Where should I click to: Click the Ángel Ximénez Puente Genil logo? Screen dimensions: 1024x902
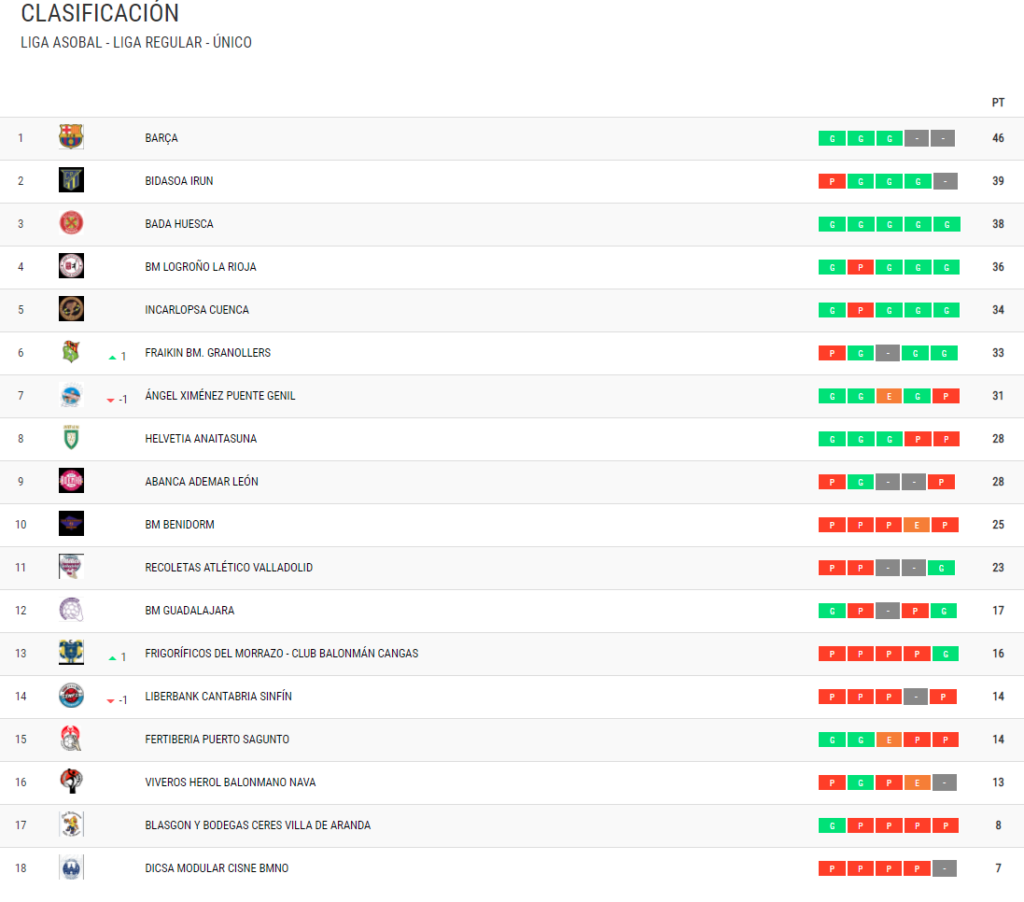(x=71, y=395)
